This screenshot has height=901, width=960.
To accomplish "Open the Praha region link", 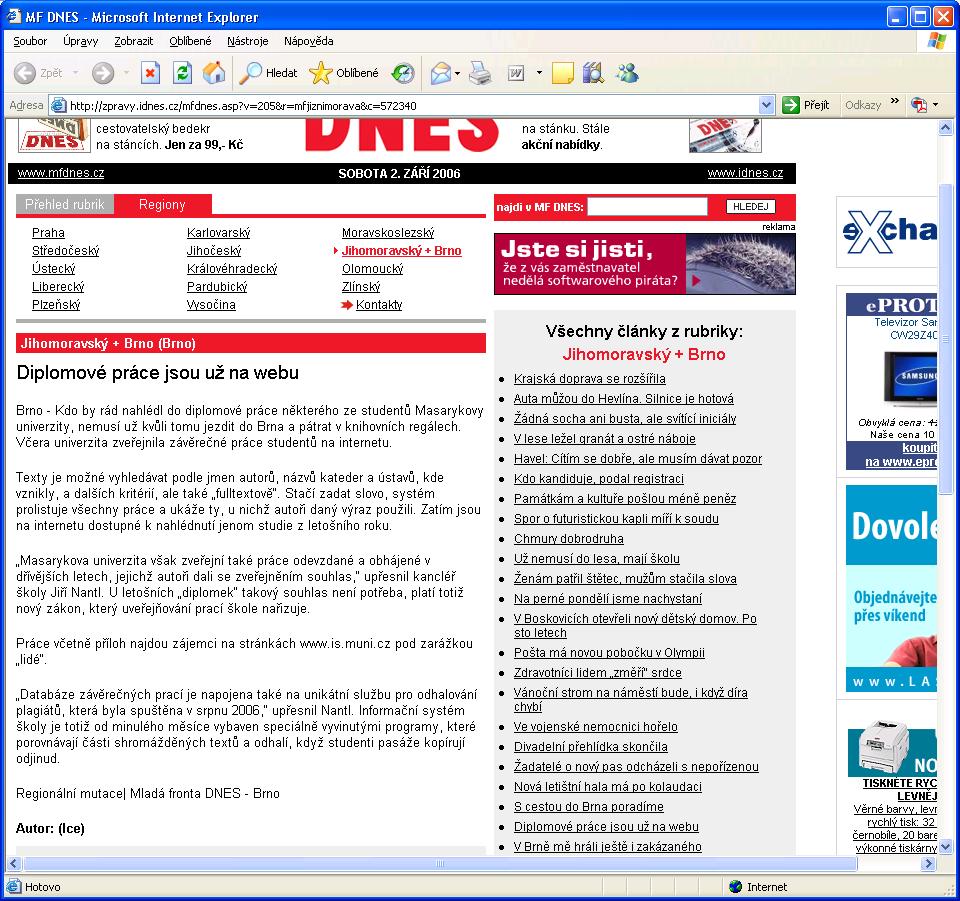I will tap(48, 233).
